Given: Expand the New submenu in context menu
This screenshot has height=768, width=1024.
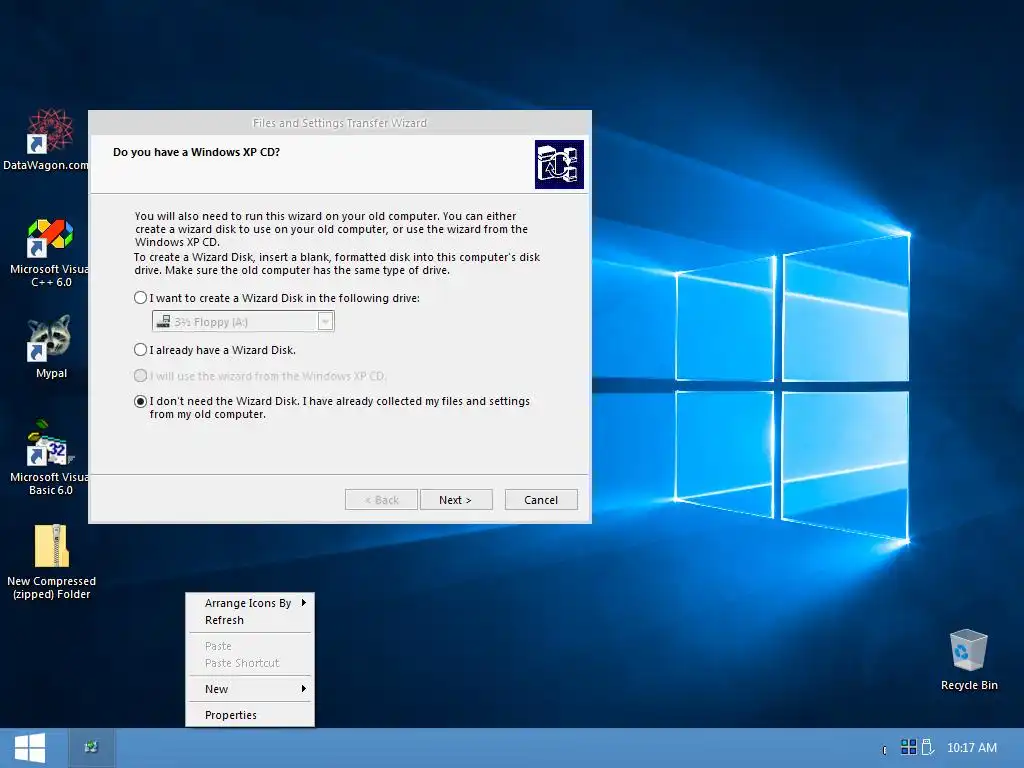Looking at the screenshot, I should [249, 689].
